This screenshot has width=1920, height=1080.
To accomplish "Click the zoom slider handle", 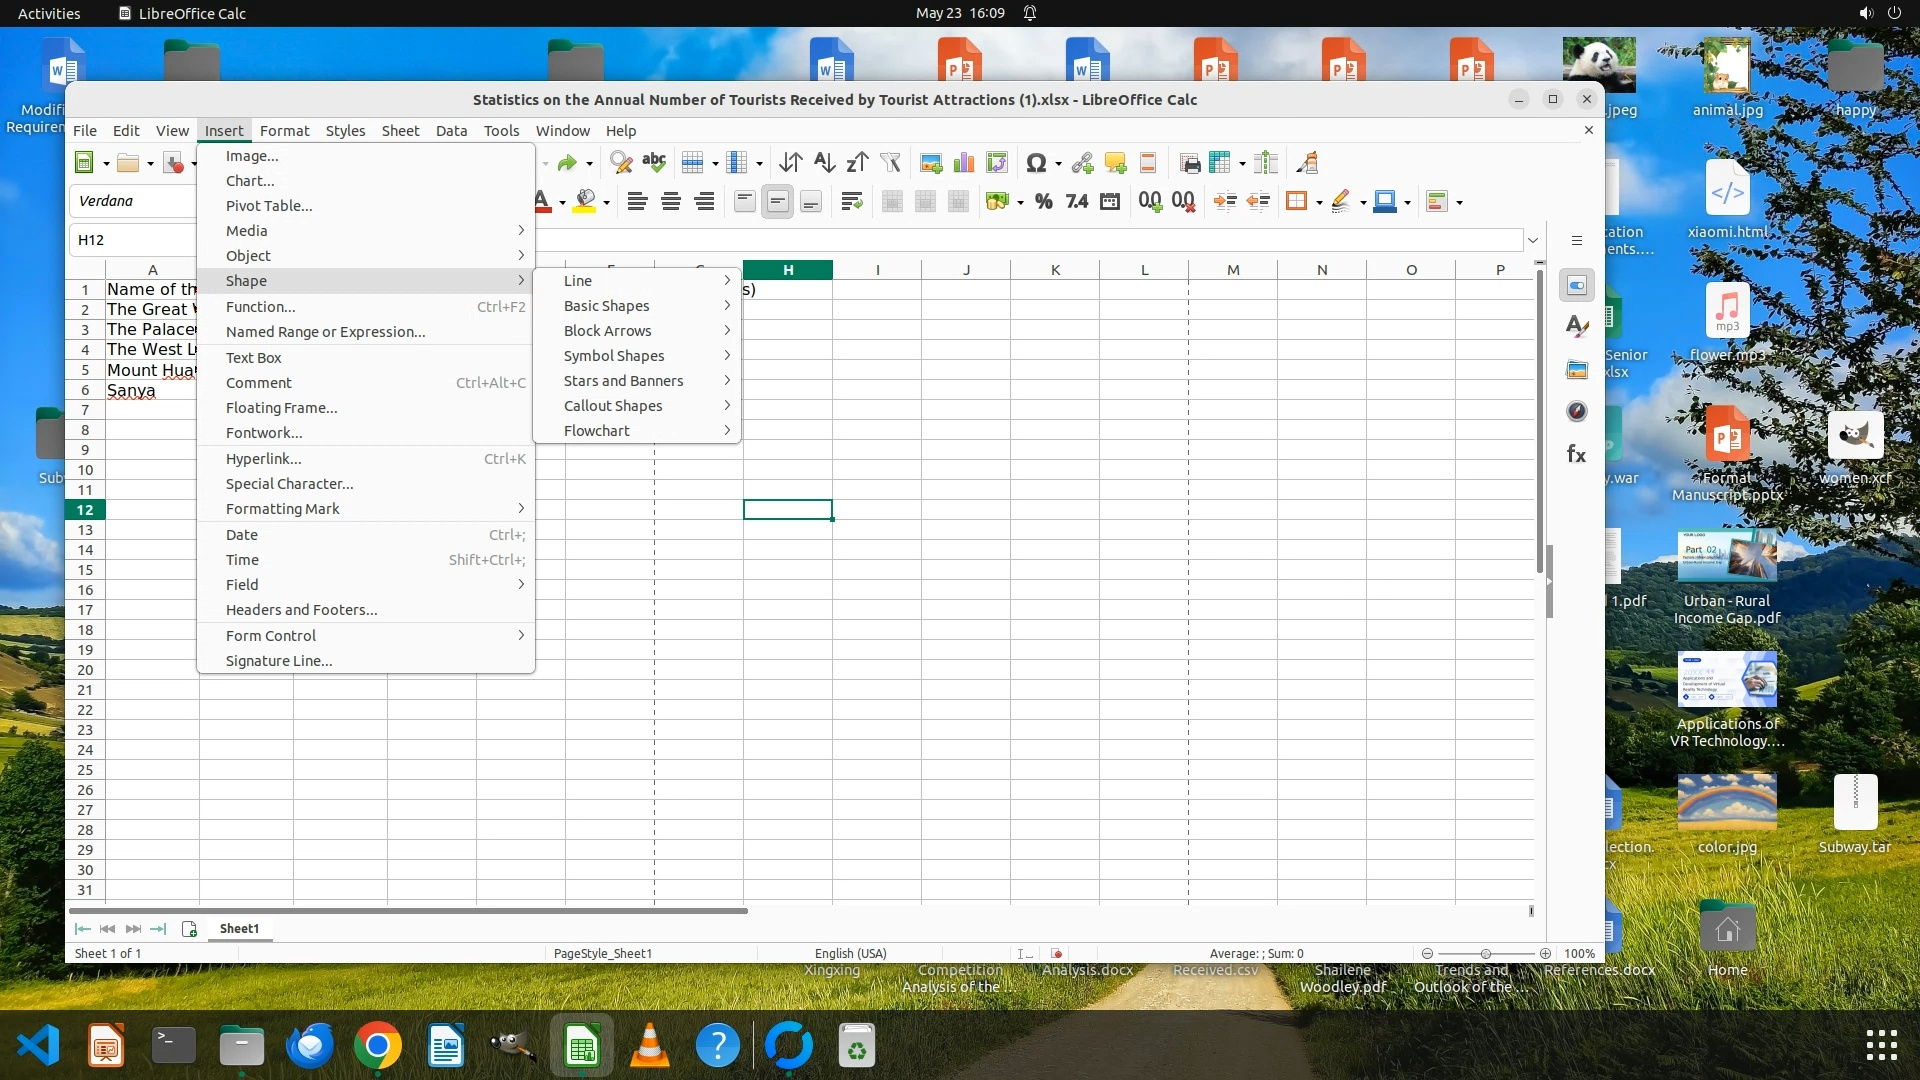I will [1486, 954].
